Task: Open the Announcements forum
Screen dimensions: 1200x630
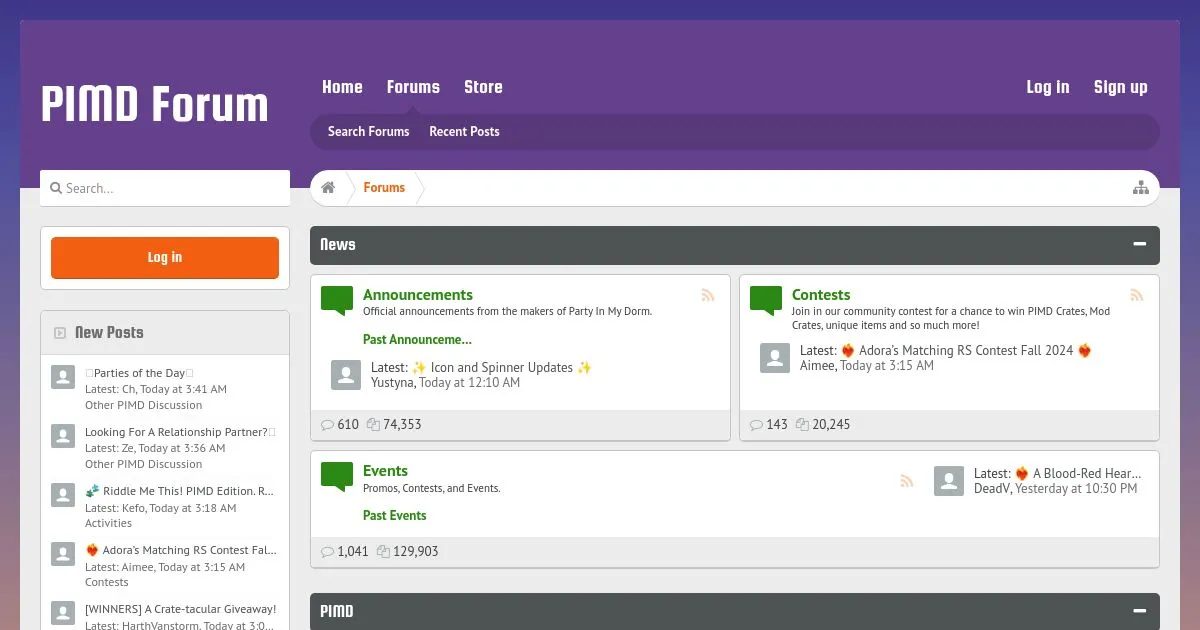Action: tap(418, 295)
